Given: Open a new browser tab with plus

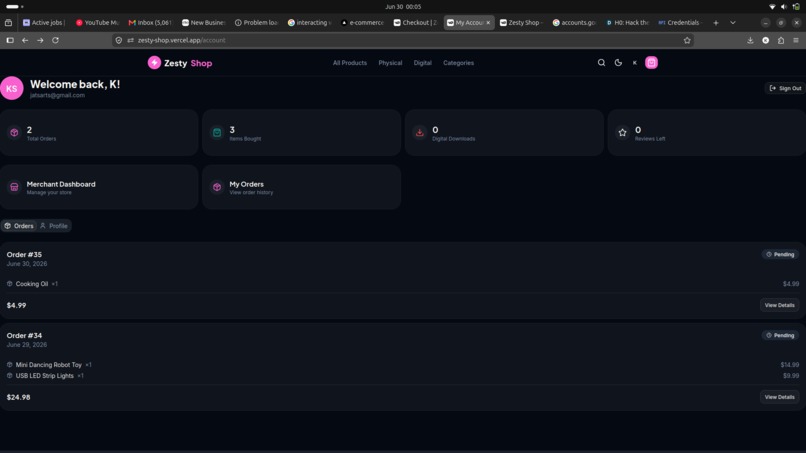Looking at the screenshot, I should click(x=716, y=23).
